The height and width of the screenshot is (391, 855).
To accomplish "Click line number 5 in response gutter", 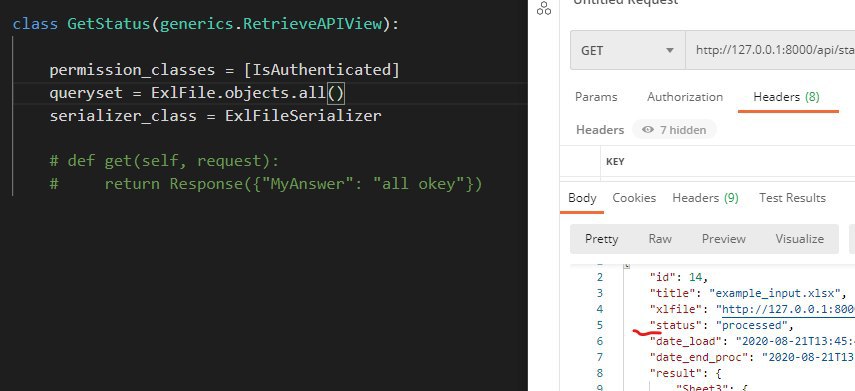I will coord(600,326).
